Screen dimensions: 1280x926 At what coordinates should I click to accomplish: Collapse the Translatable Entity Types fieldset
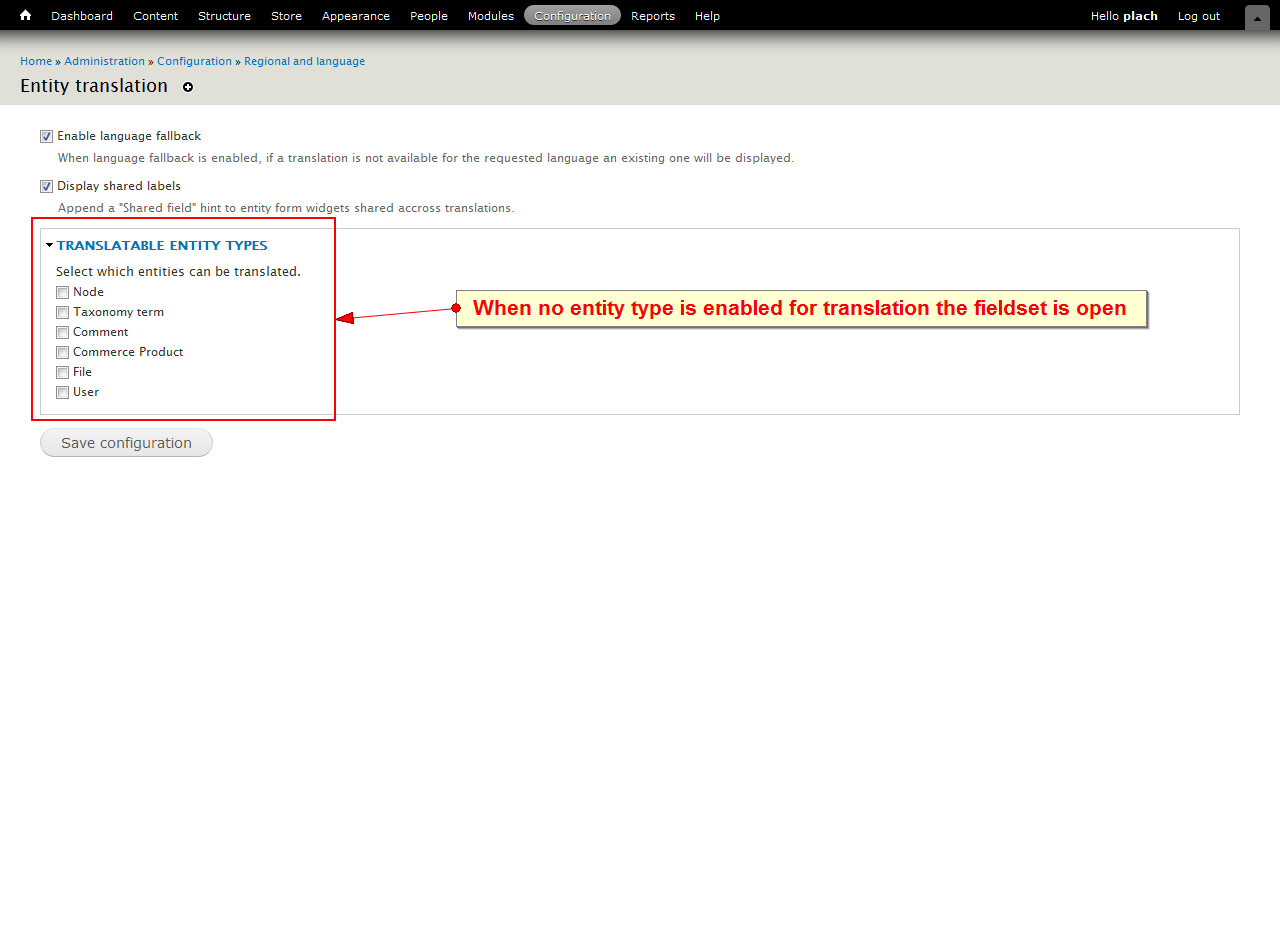pos(162,245)
